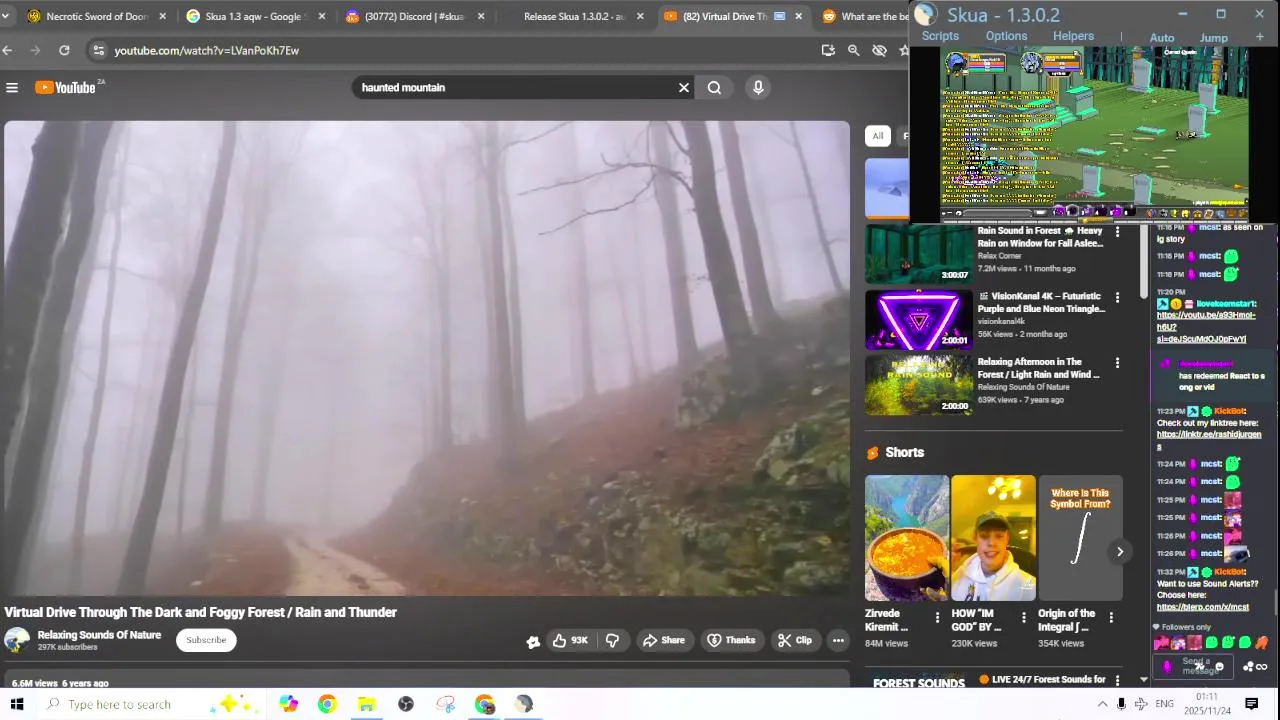
Task: Switch to Release Skua 1.3.0.2 tab
Action: coord(575,16)
